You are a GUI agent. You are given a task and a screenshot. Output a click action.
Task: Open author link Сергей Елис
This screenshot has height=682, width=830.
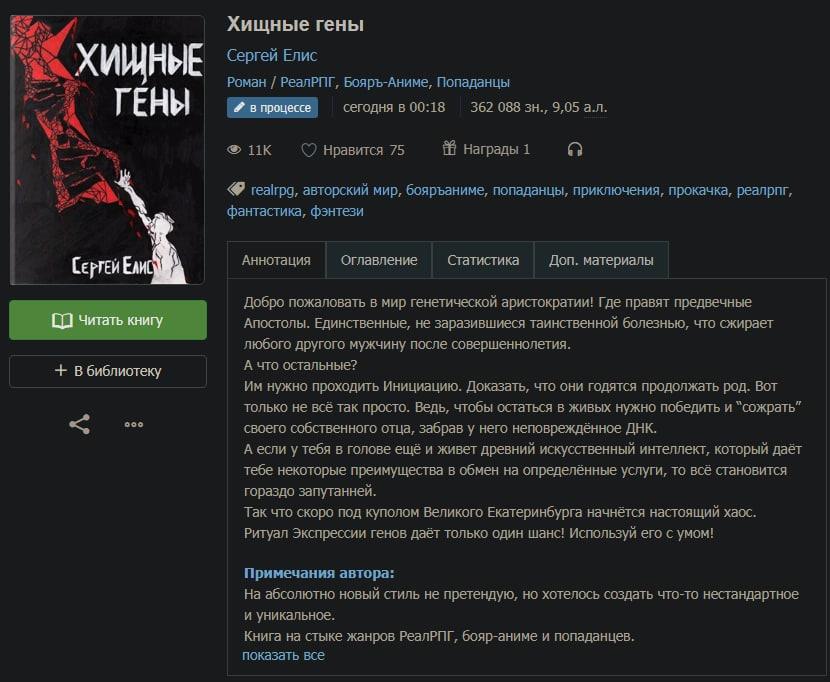pyautogui.click(x=272, y=55)
